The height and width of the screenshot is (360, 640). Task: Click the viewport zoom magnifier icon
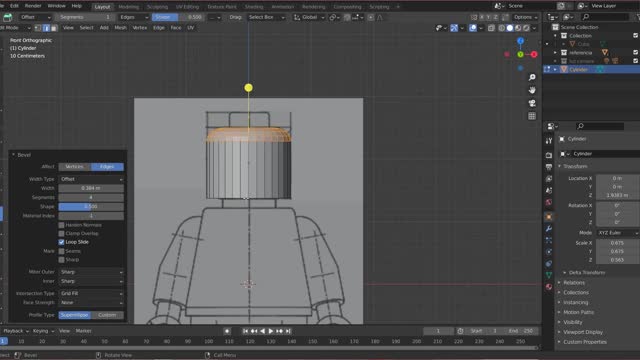click(532, 77)
